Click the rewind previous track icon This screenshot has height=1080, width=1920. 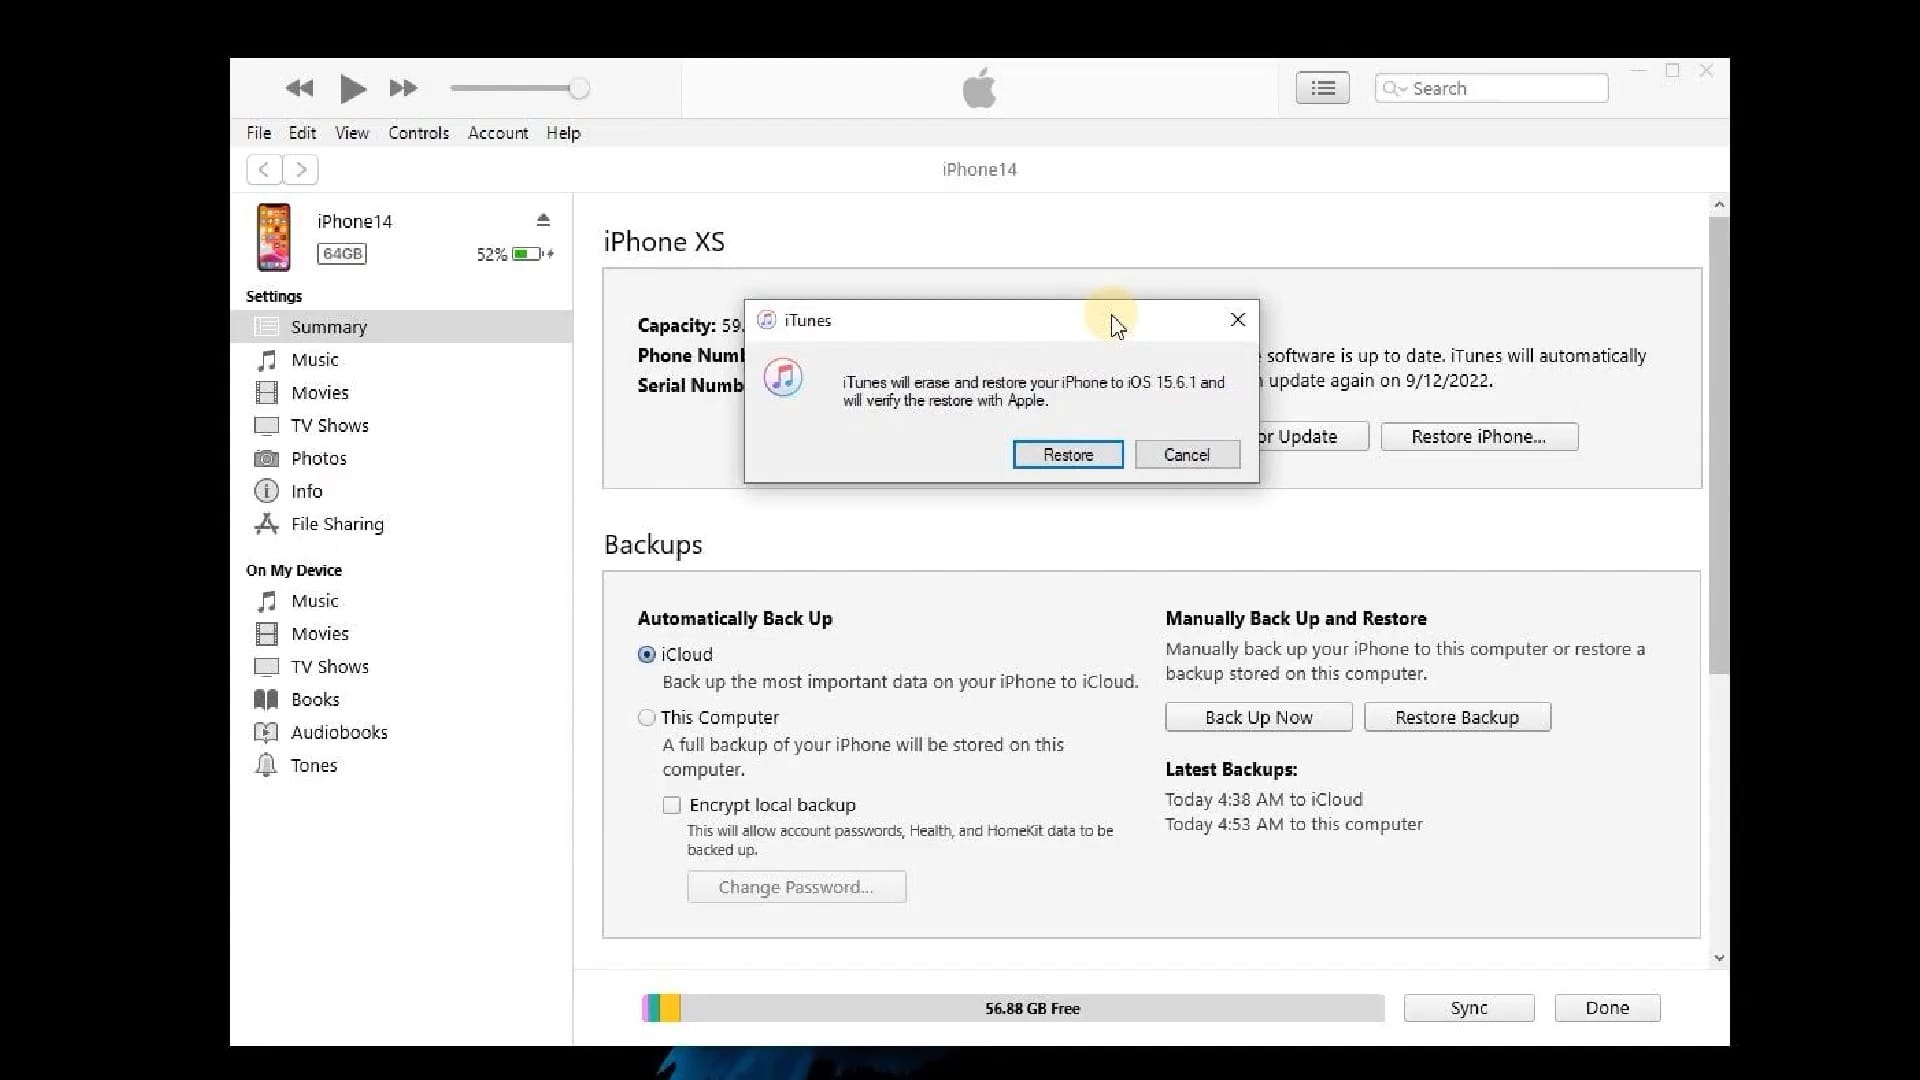tap(299, 89)
